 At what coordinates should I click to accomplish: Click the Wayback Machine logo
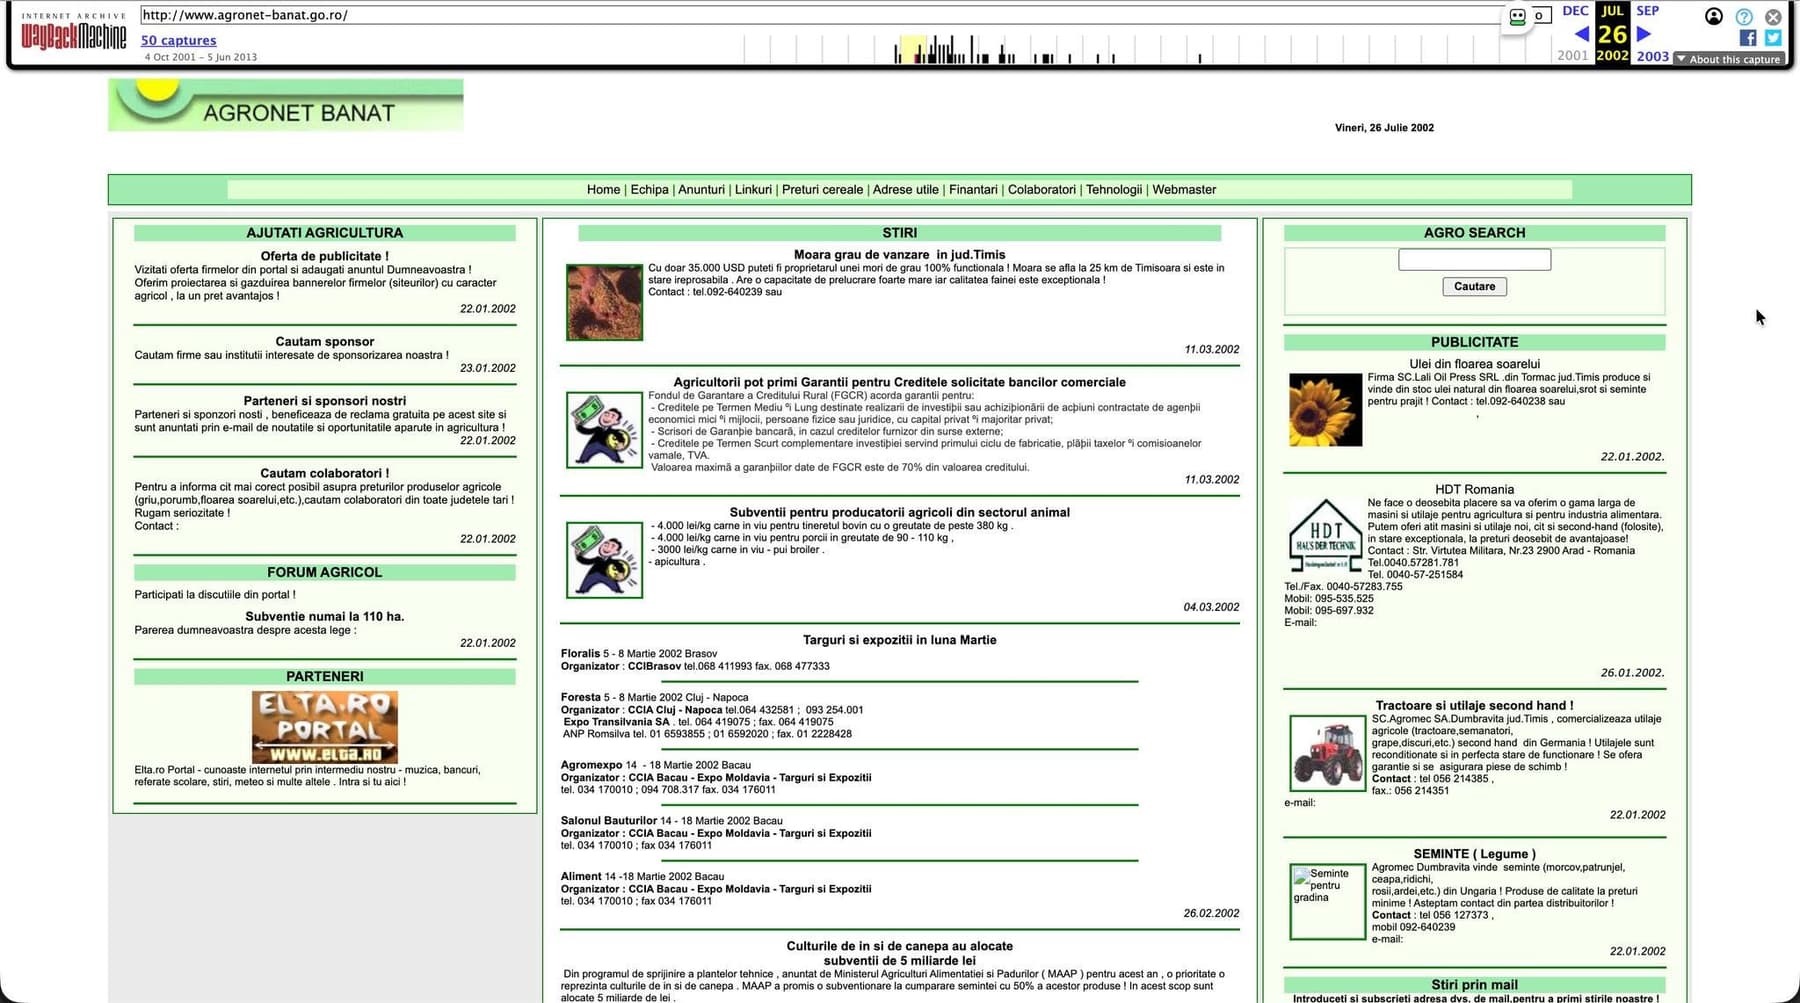pyautogui.click(x=74, y=32)
